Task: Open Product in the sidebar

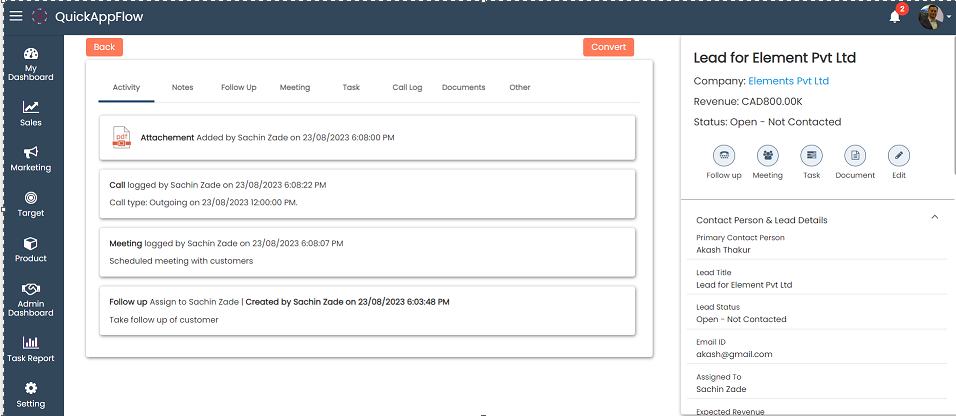Action: click(31, 249)
